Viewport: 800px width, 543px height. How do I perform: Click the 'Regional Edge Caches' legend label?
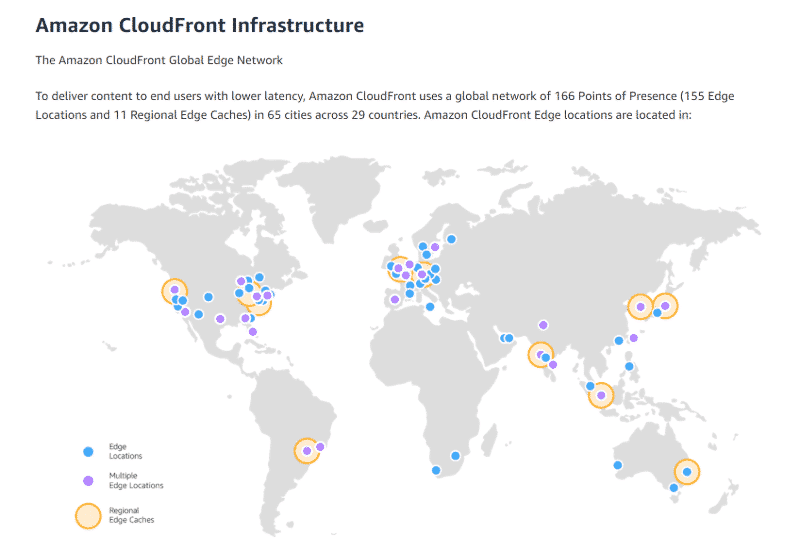[x=131, y=515]
